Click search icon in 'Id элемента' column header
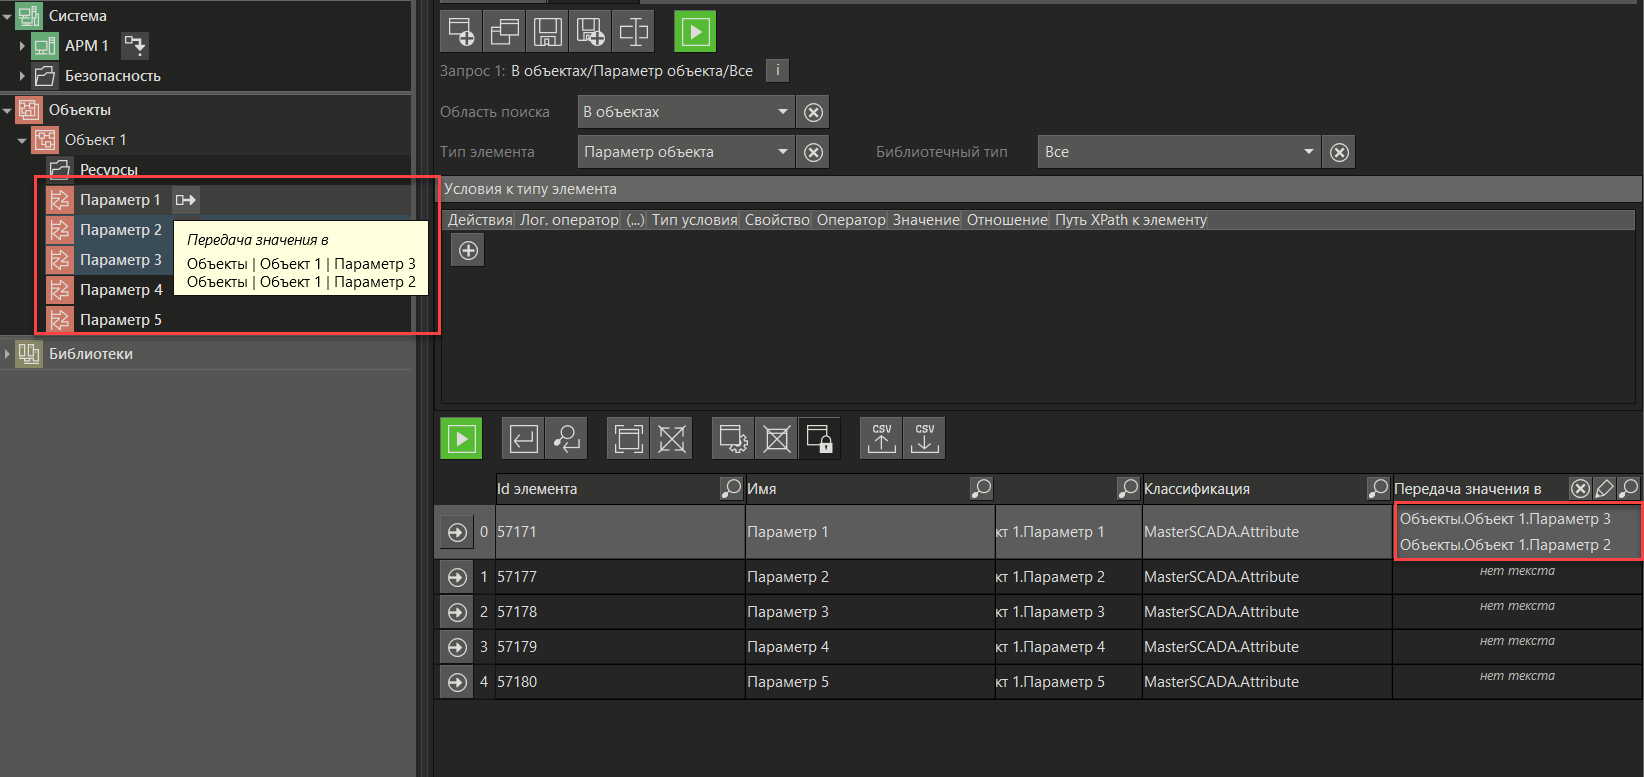1644x777 pixels. tap(730, 488)
